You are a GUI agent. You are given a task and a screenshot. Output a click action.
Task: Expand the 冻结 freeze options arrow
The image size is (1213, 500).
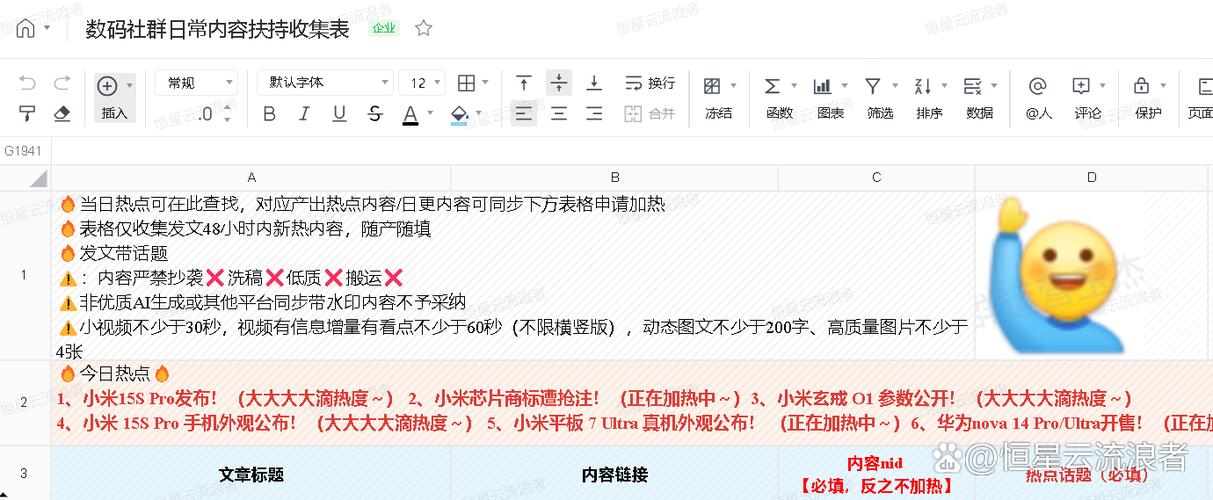pos(733,86)
